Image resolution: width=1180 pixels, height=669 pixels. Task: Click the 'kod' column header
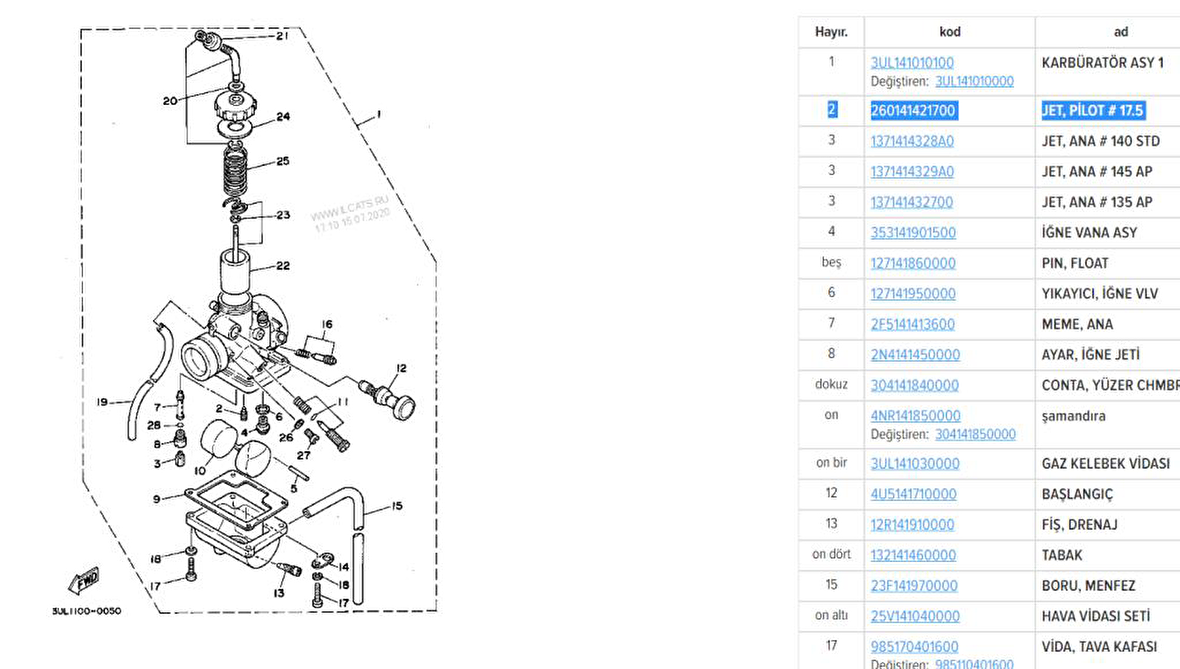point(950,32)
